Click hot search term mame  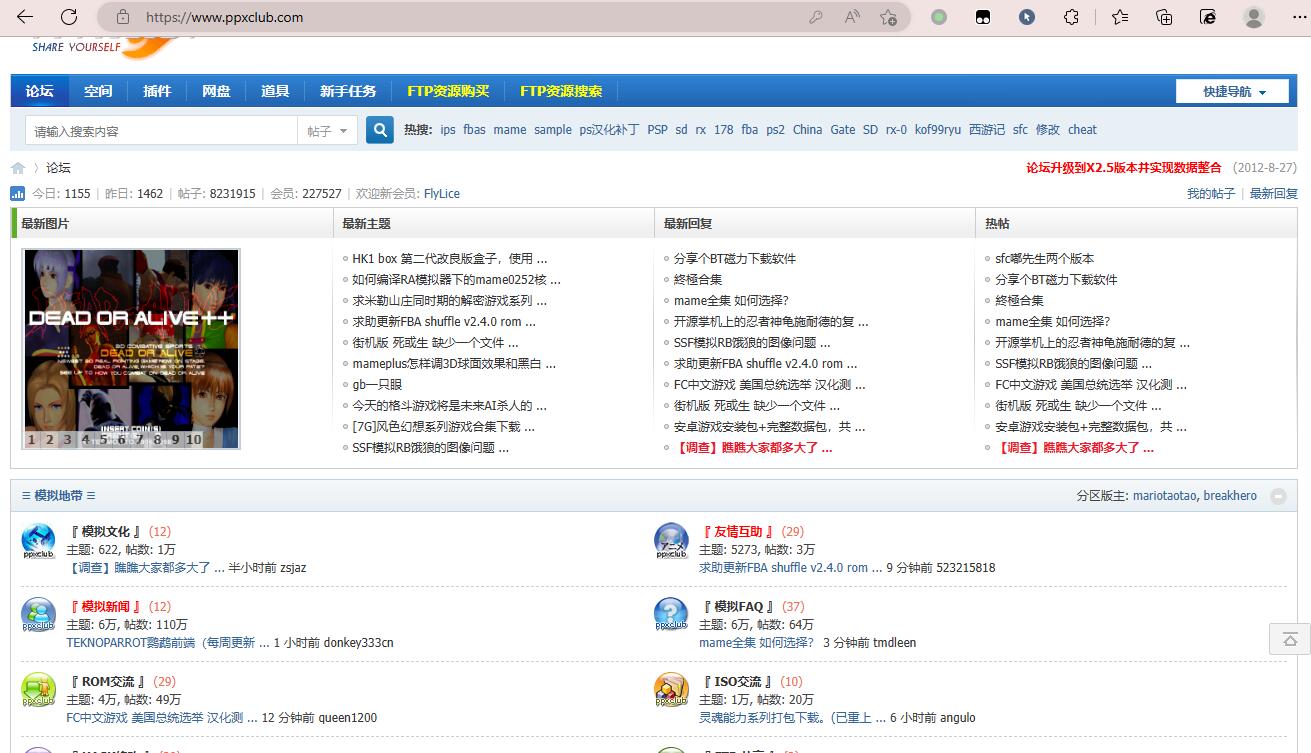coord(509,130)
